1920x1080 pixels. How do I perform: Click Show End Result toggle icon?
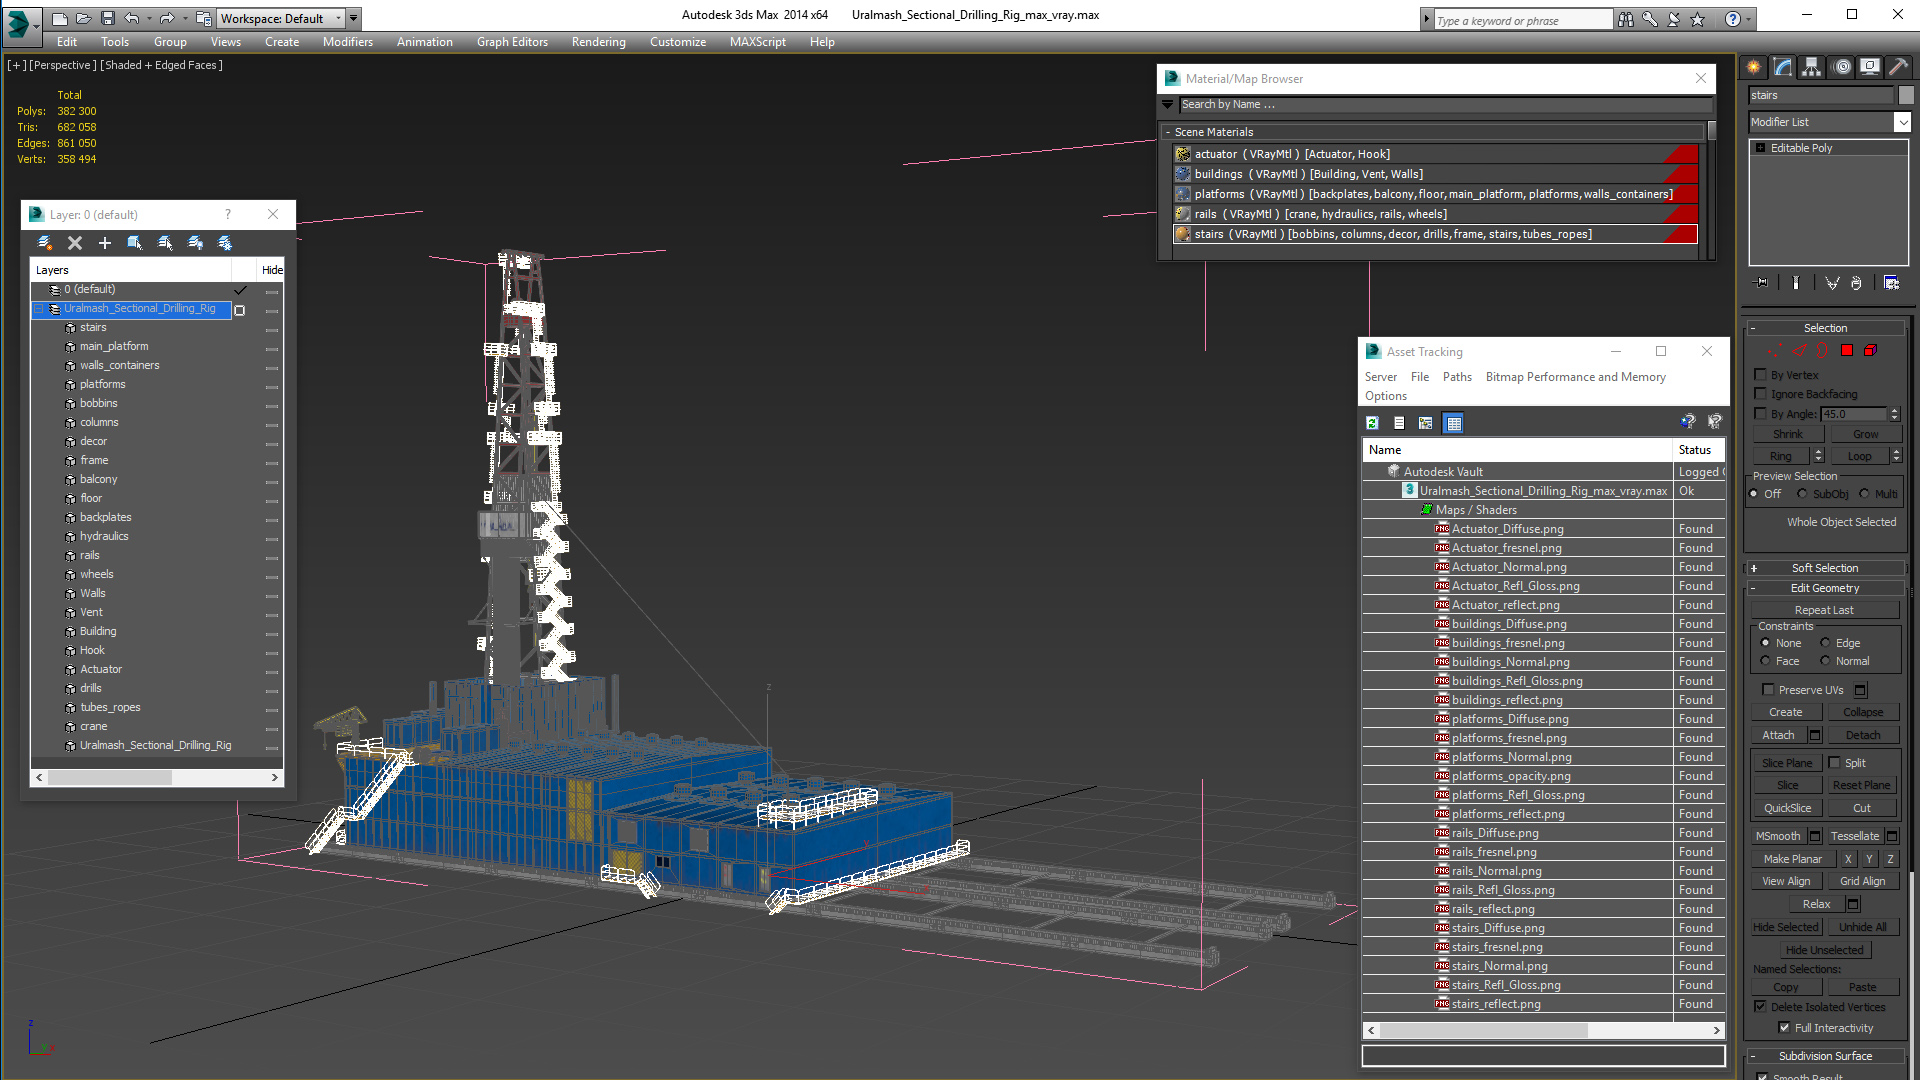pos(1796,283)
